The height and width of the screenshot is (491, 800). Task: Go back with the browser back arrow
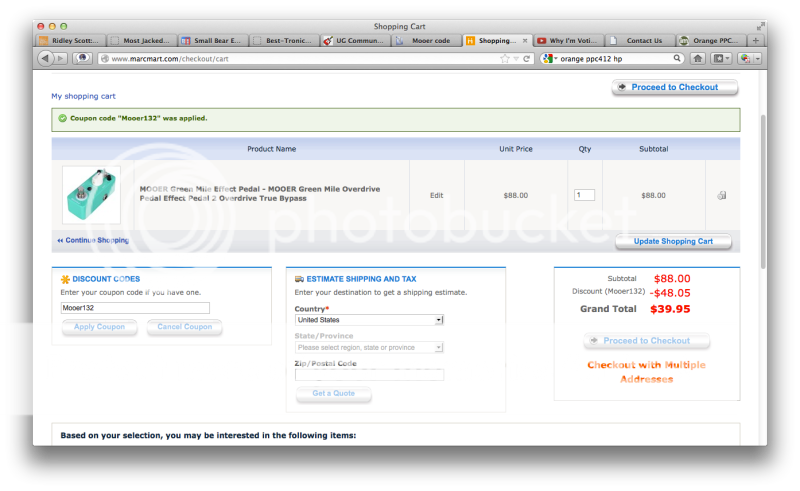[x=45, y=59]
